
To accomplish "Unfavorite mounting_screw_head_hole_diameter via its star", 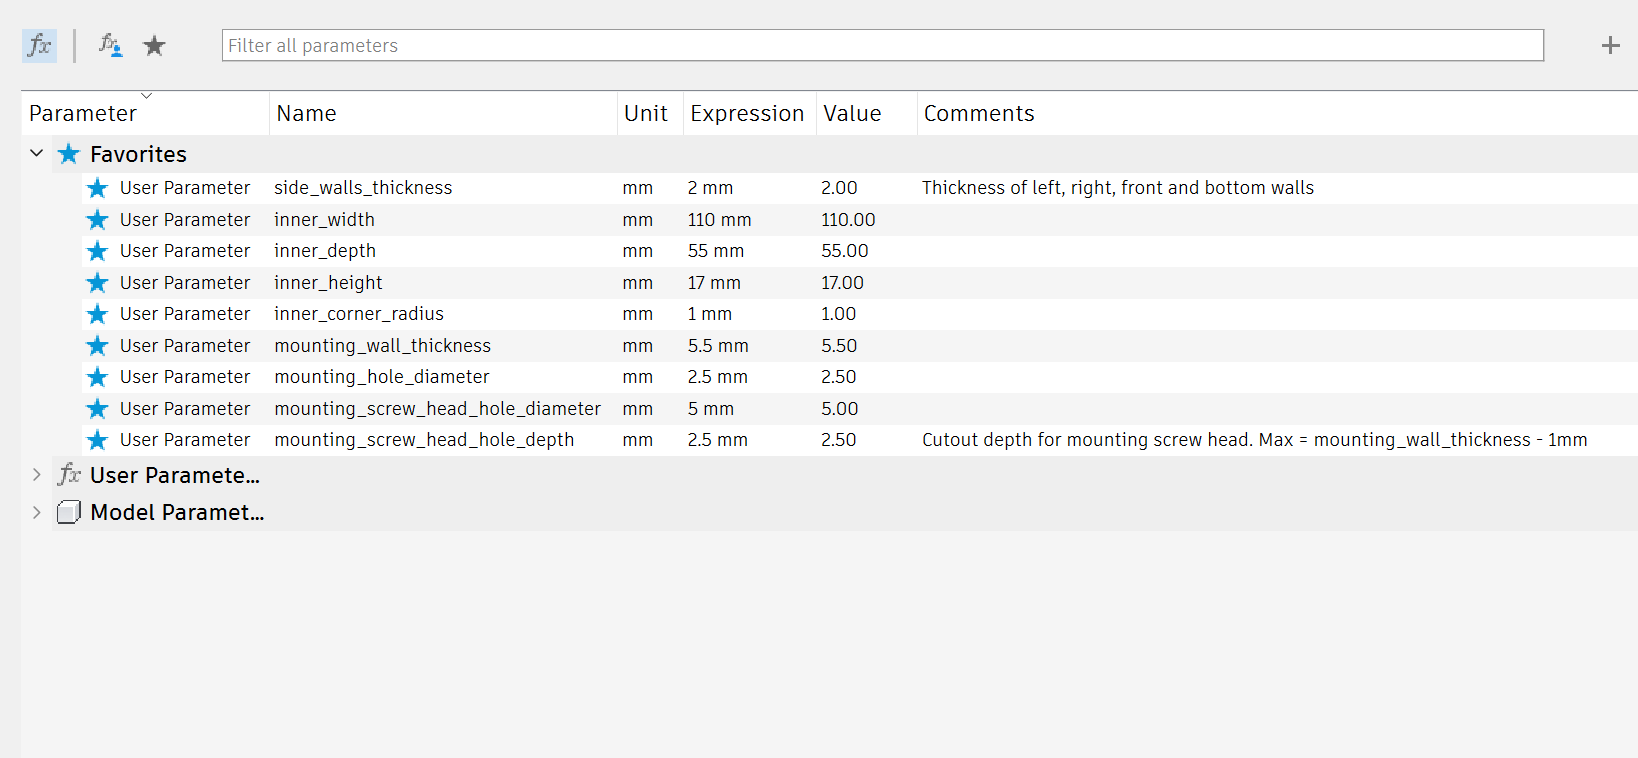I will click(x=97, y=408).
